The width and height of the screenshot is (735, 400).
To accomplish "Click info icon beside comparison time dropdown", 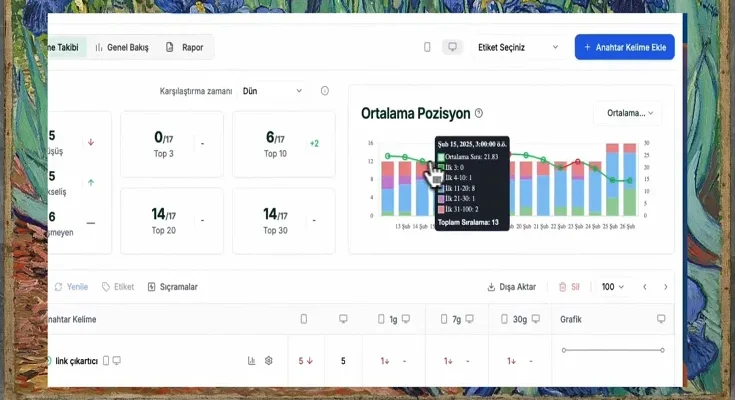I will [x=325, y=91].
